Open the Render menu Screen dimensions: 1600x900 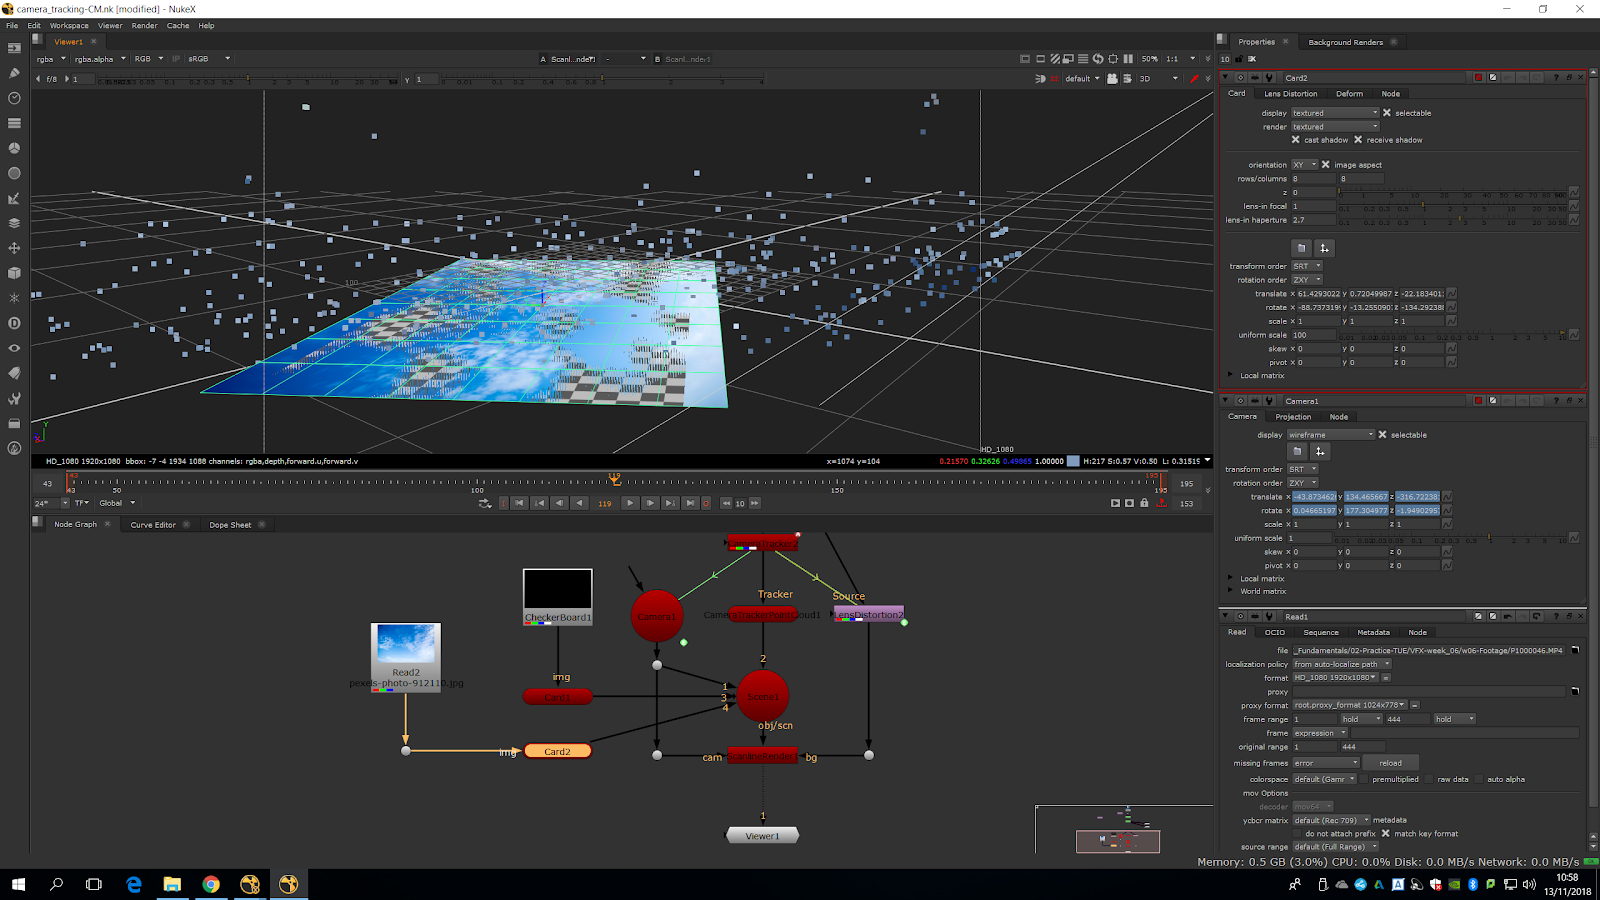(x=144, y=26)
